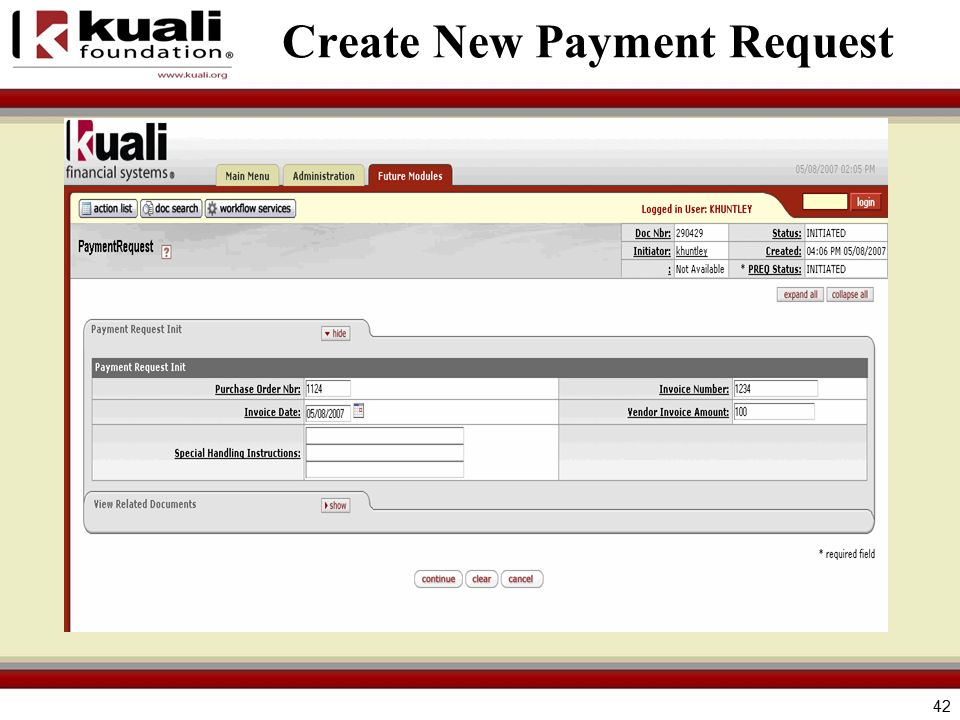
Task: Open the khuntley initiator link
Action: [691, 251]
